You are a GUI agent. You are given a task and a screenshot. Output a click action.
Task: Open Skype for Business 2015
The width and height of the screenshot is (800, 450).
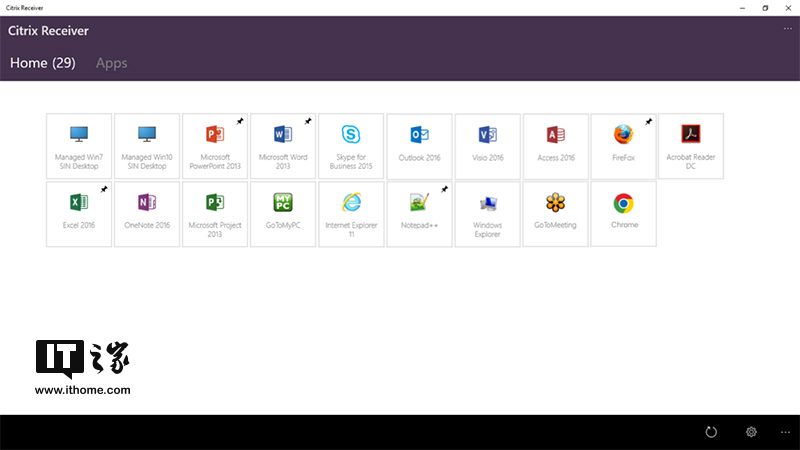pos(351,146)
